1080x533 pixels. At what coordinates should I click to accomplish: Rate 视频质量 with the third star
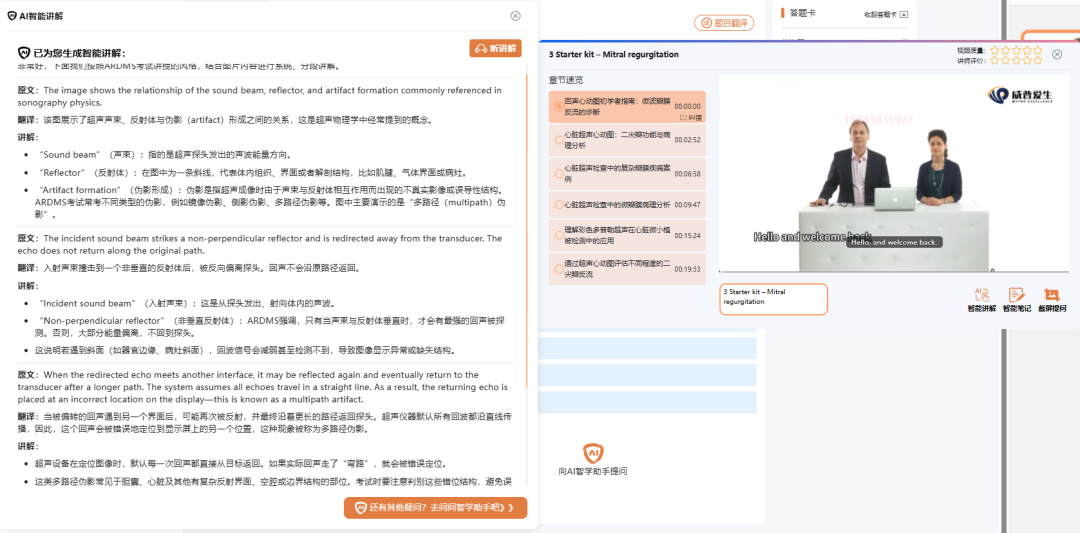pos(1016,50)
